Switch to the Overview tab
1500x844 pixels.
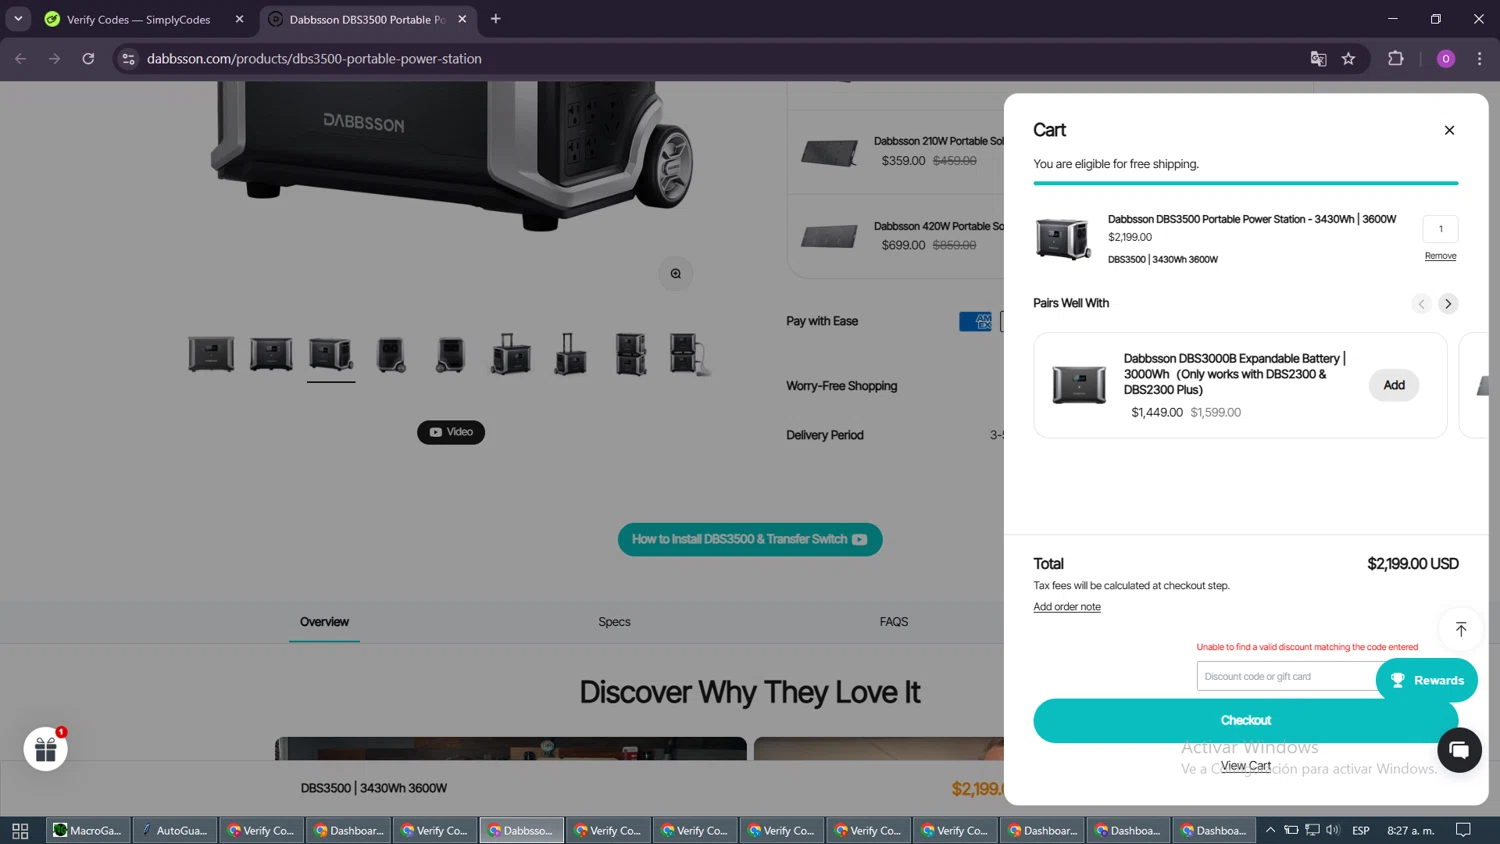click(x=324, y=622)
